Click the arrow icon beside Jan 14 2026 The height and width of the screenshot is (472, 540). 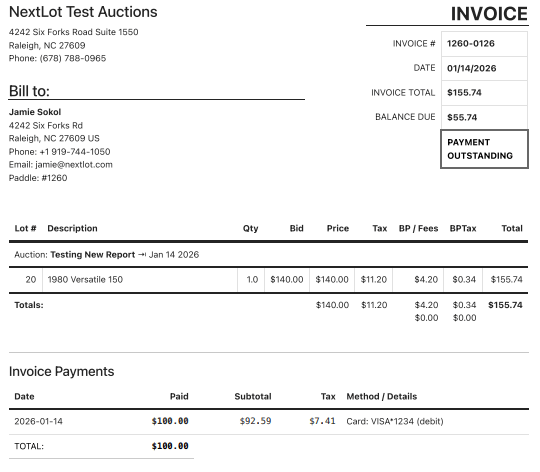[x=142, y=255]
